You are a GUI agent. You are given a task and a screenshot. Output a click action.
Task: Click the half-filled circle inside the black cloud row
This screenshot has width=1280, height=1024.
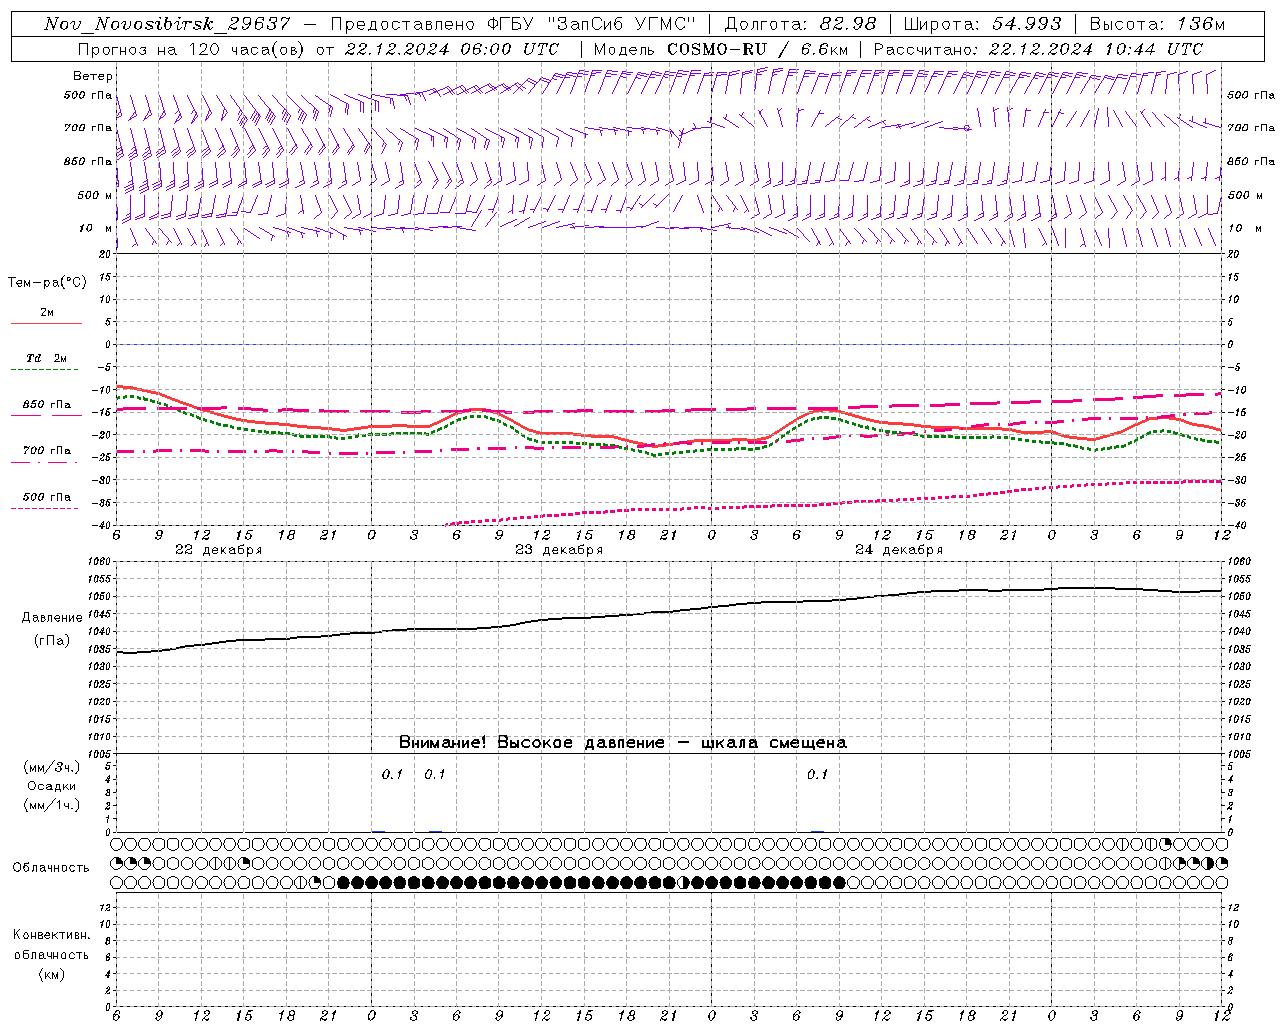pyautogui.click(x=683, y=882)
